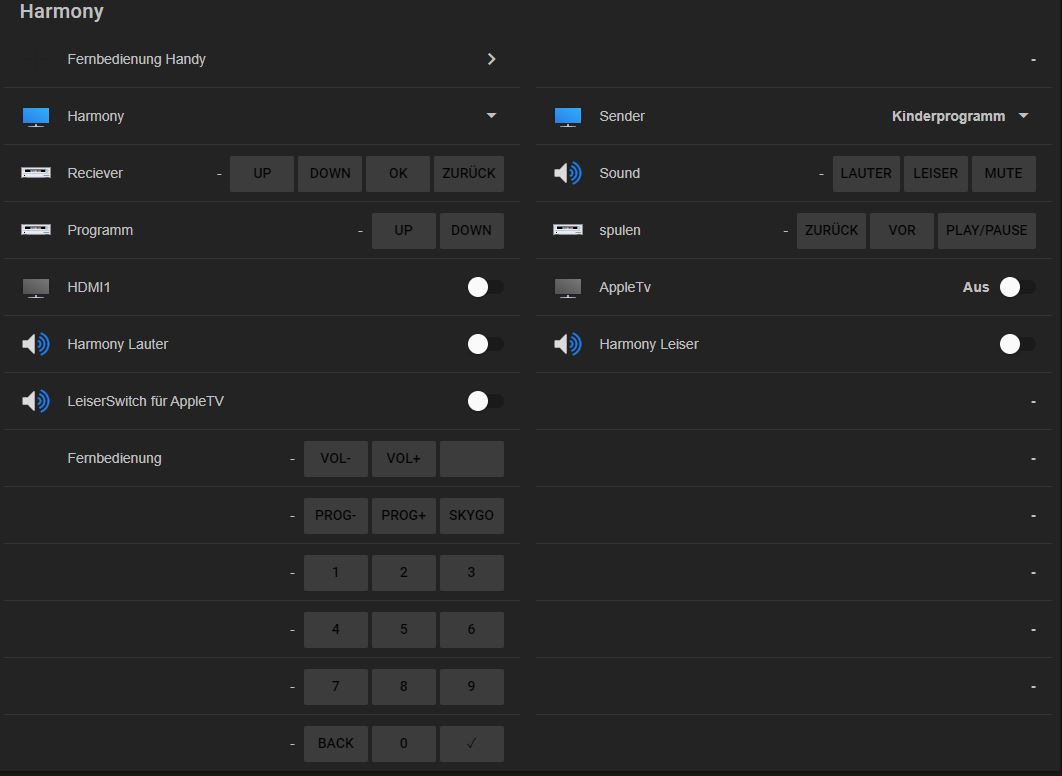Enable LeiserSwitch für AppleTV toggle
Viewport: 1062px width, 776px height.
[485, 401]
